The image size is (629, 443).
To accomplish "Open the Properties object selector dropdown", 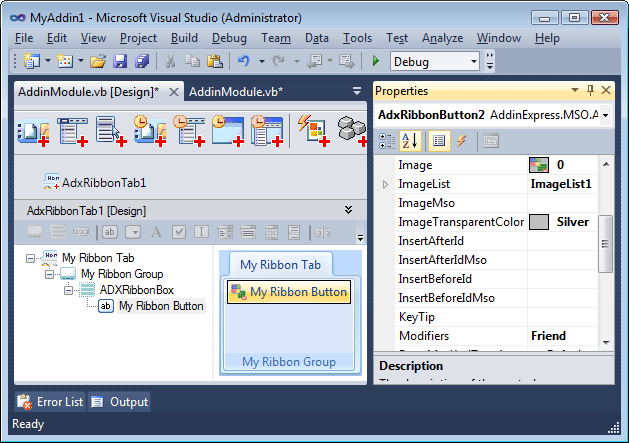I will pos(605,115).
